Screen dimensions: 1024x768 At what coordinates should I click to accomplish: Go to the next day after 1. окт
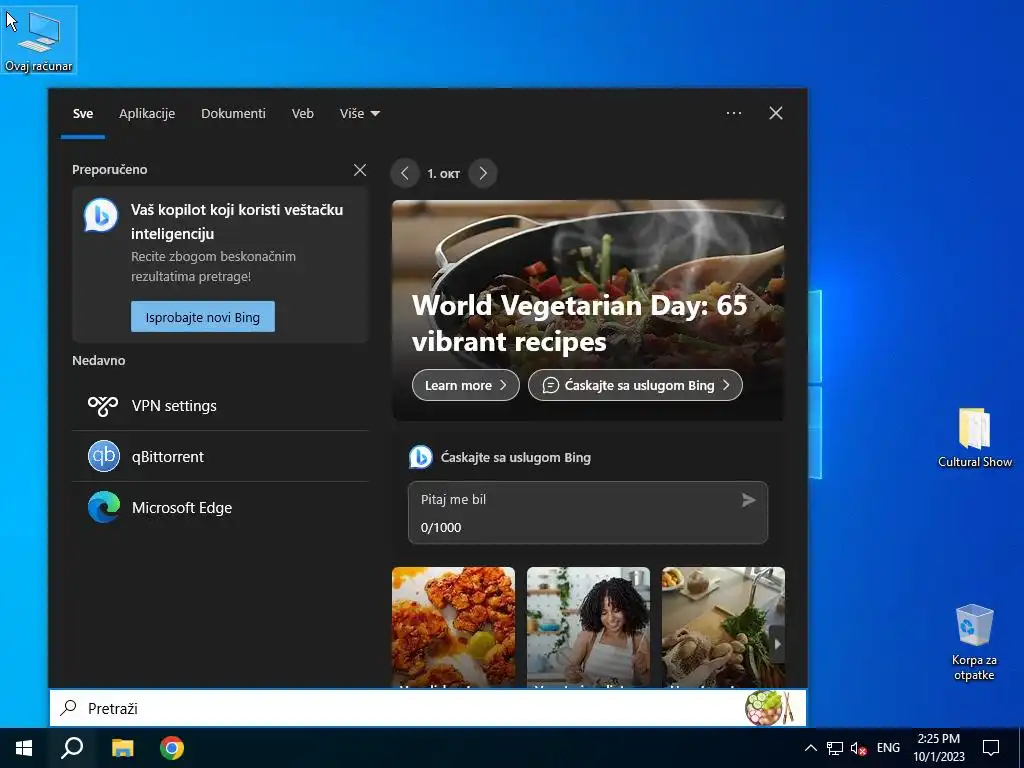point(483,174)
